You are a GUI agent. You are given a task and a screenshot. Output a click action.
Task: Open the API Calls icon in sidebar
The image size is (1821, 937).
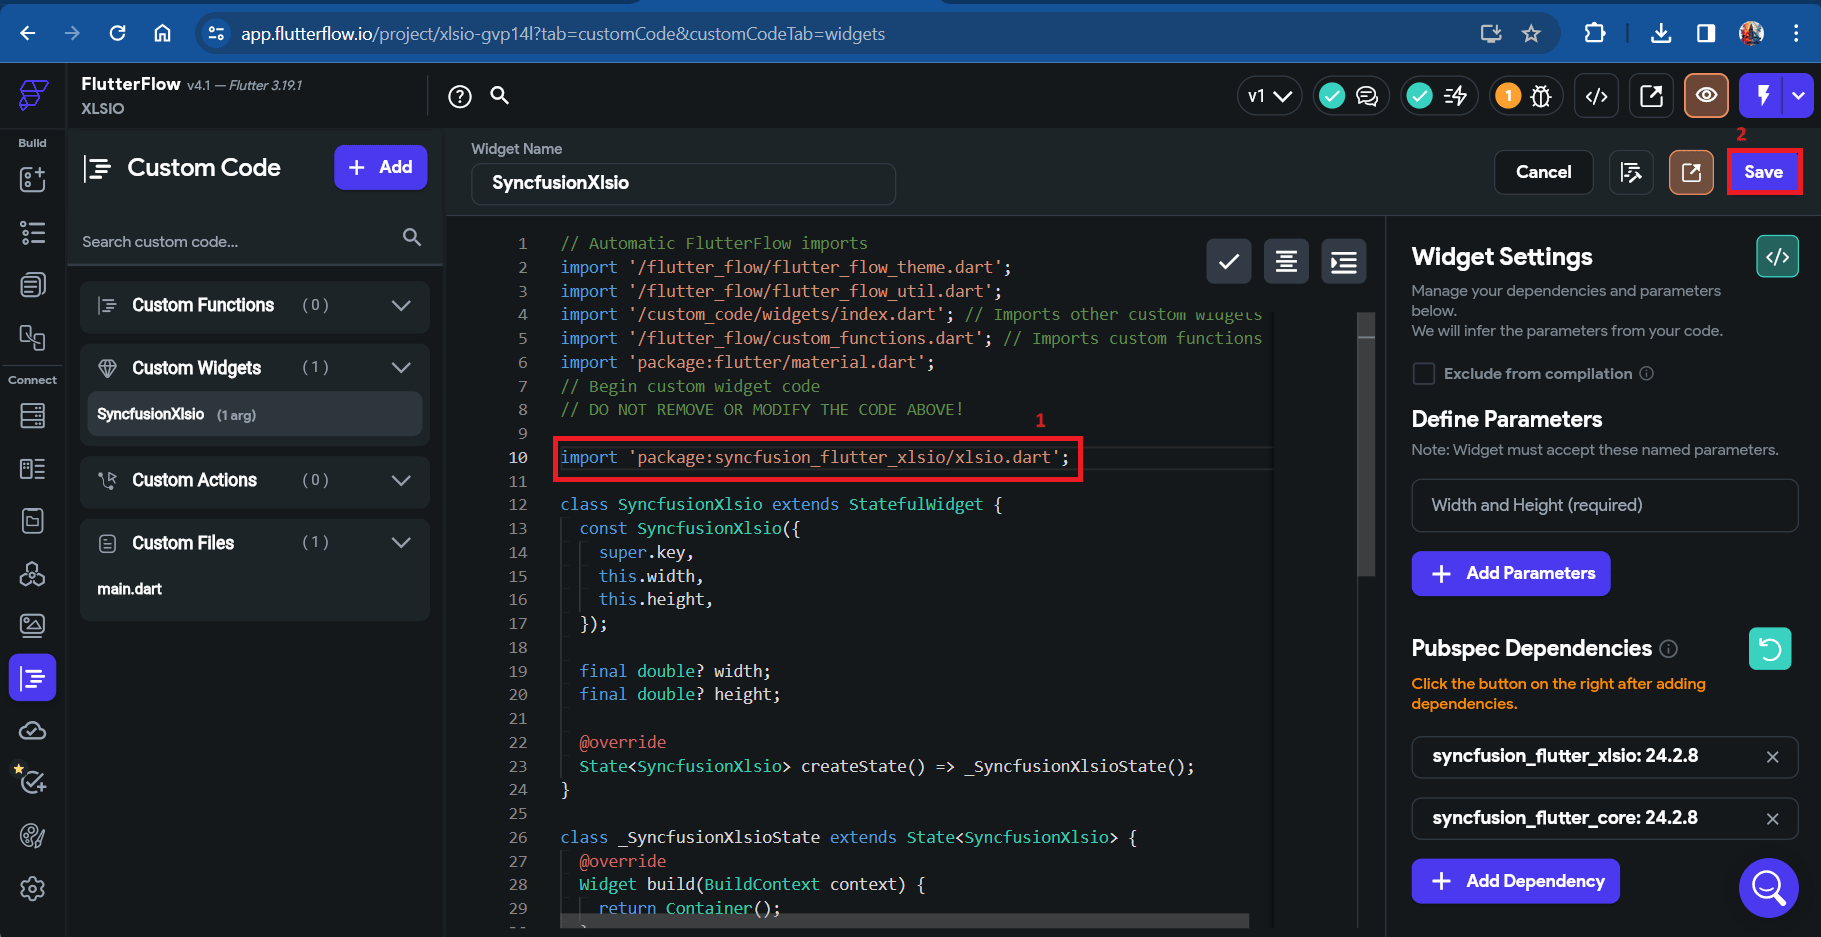coord(33,574)
